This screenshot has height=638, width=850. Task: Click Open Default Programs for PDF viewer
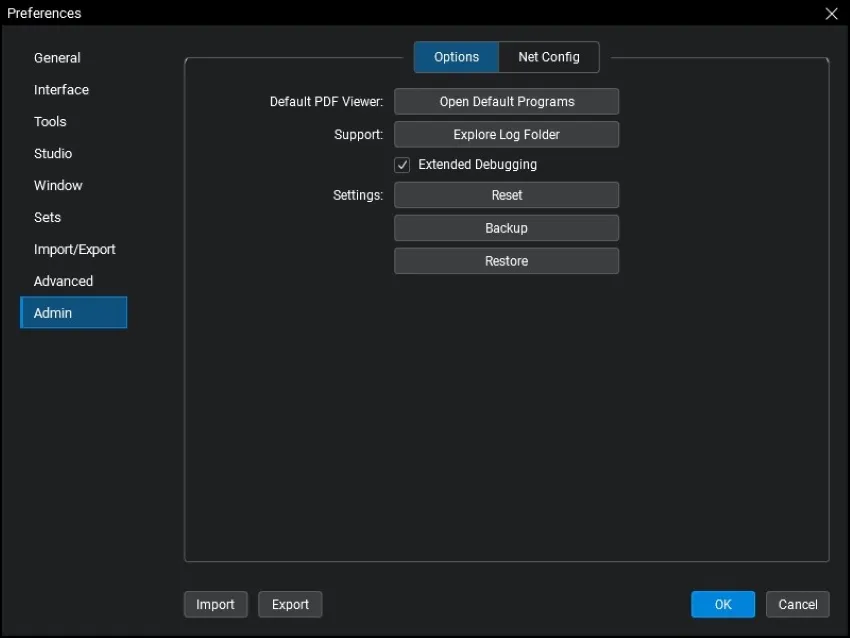point(506,101)
